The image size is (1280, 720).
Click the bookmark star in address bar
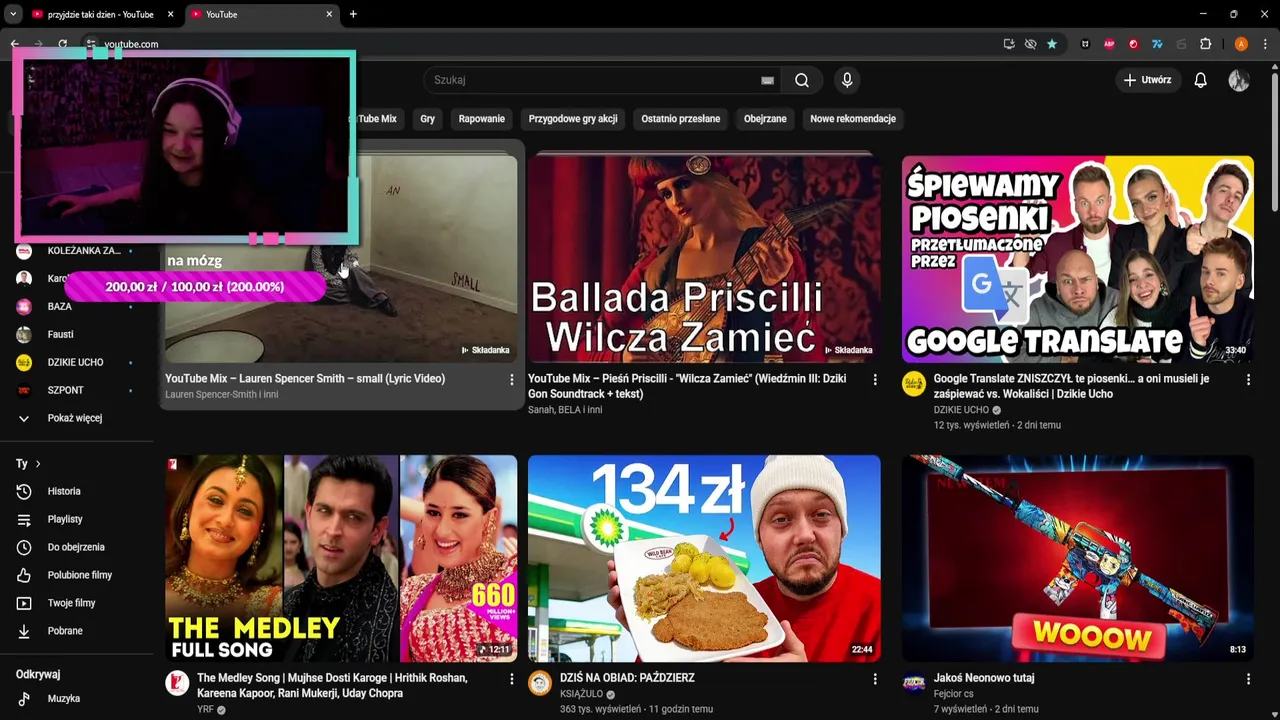click(x=1052, y=44)
